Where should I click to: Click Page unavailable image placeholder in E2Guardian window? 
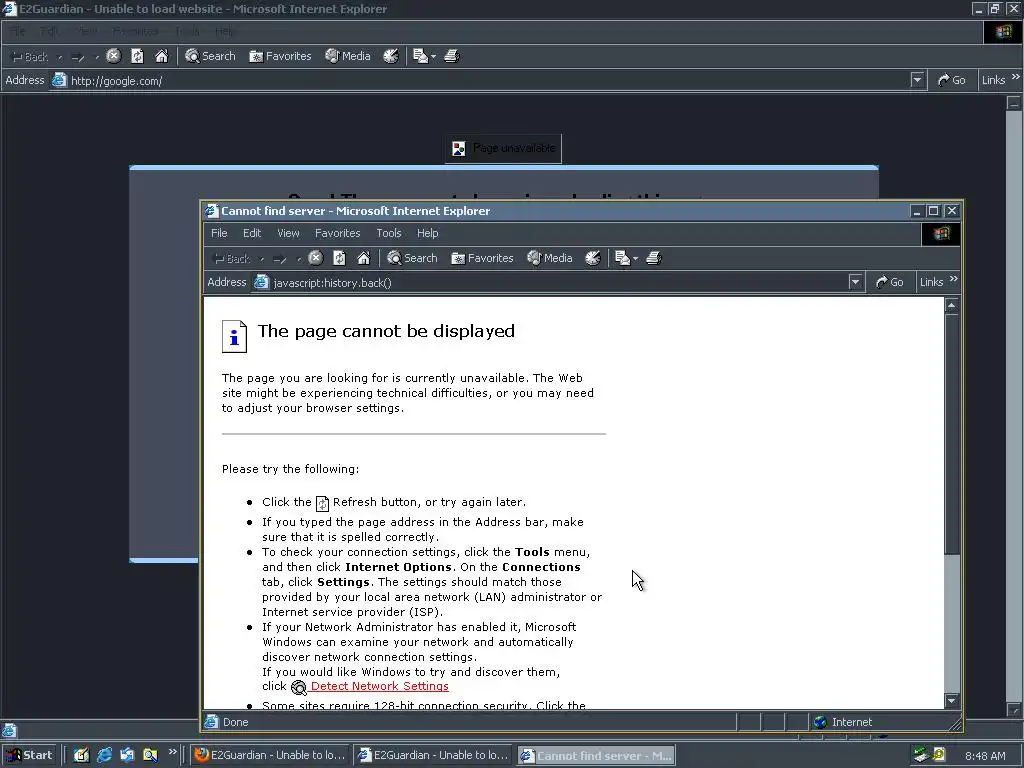(x=503, y=148)
